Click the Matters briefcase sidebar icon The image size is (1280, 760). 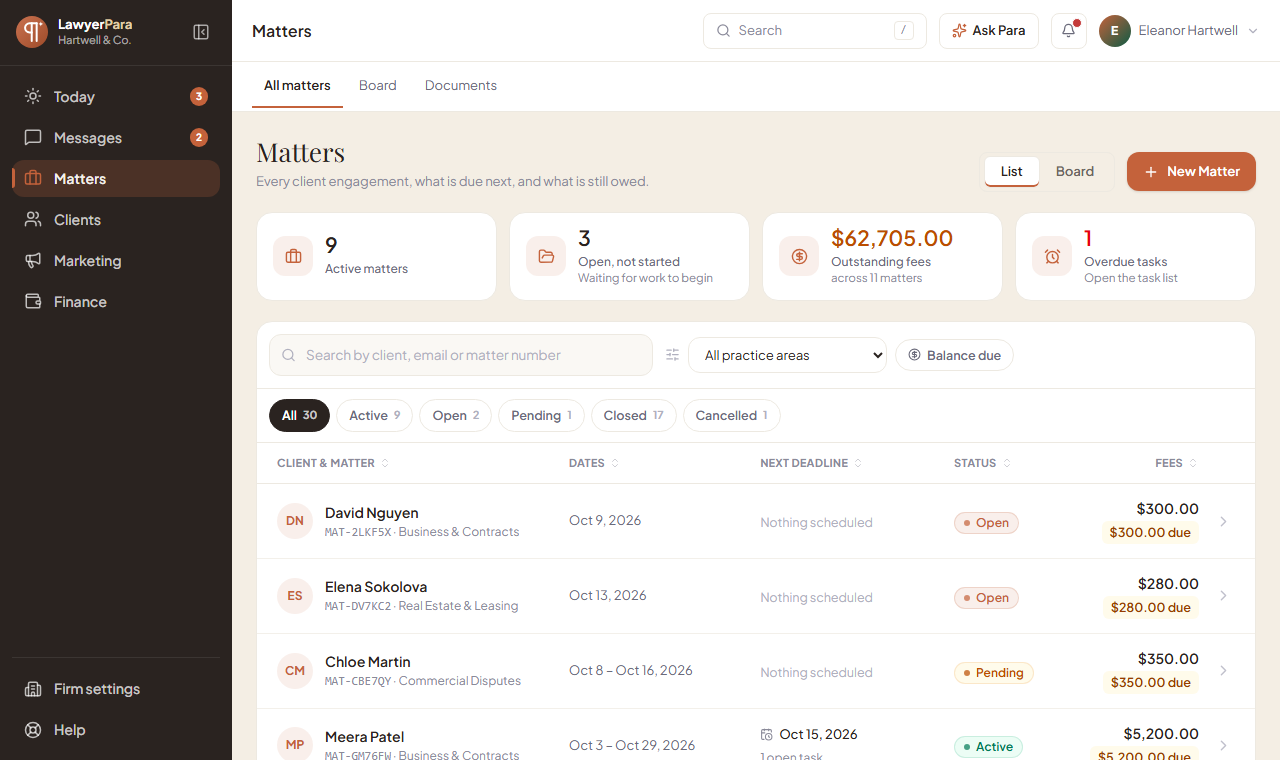pos(33,179)
